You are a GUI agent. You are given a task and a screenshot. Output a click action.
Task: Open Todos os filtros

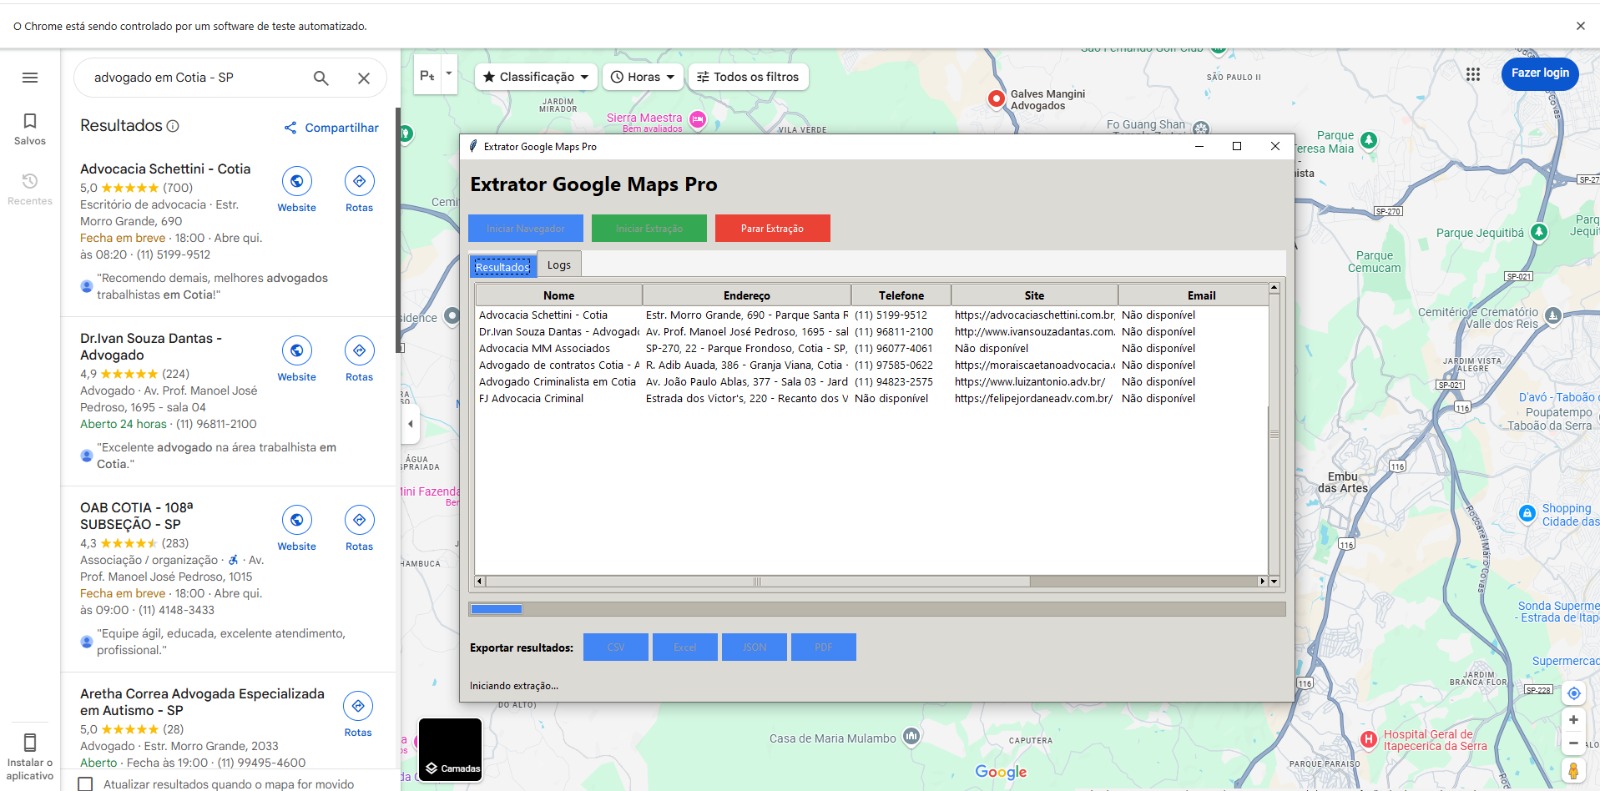[748, 77]
